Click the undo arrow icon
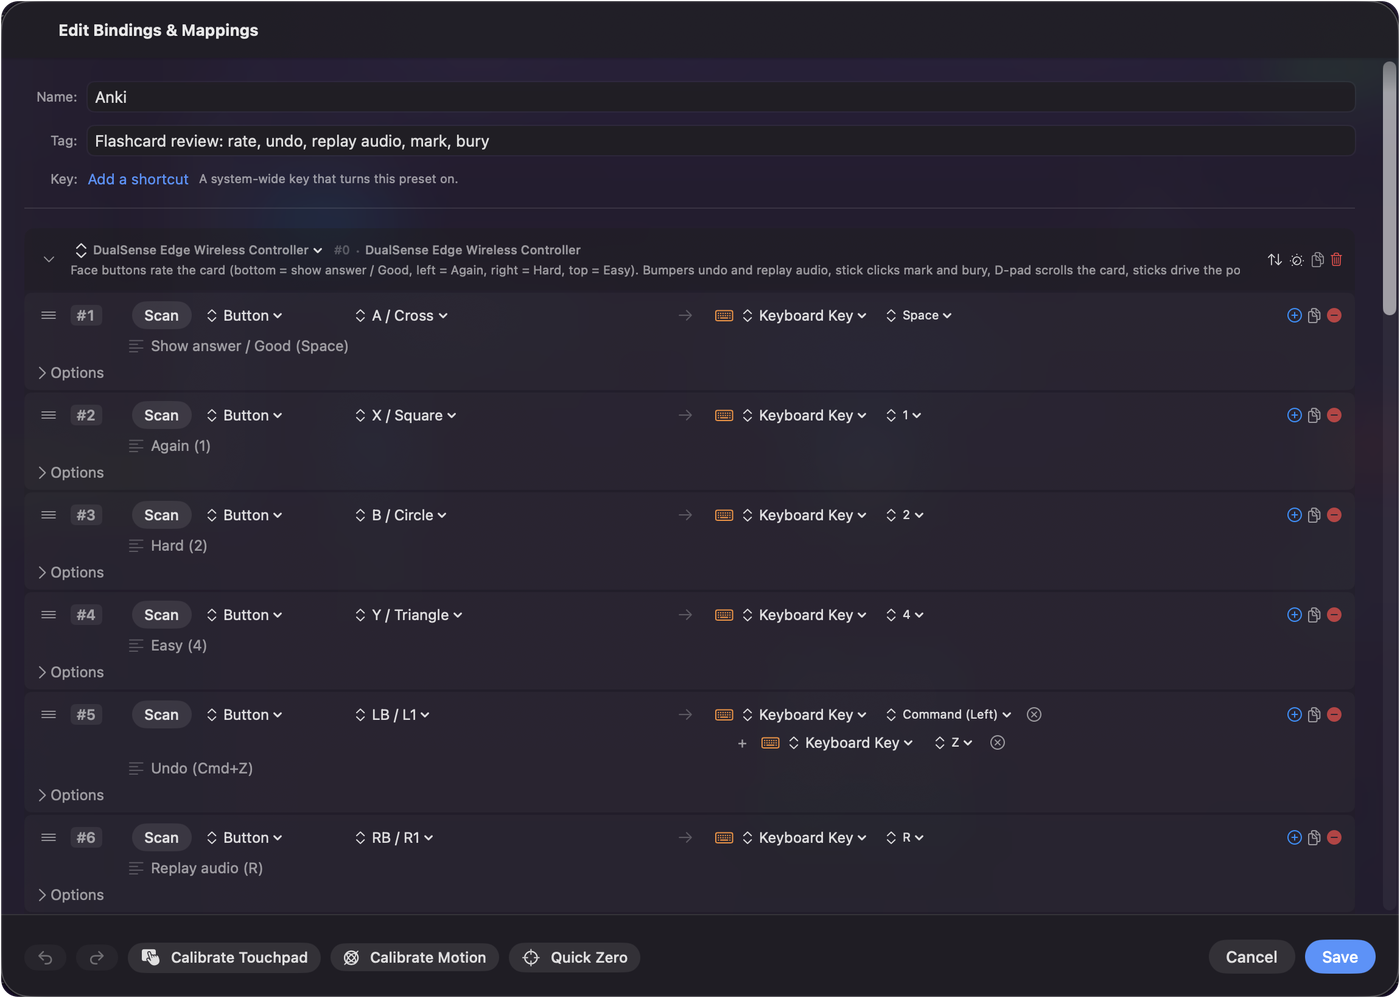1400x998 pixels. pyautogui.click(x=46, y=958)
